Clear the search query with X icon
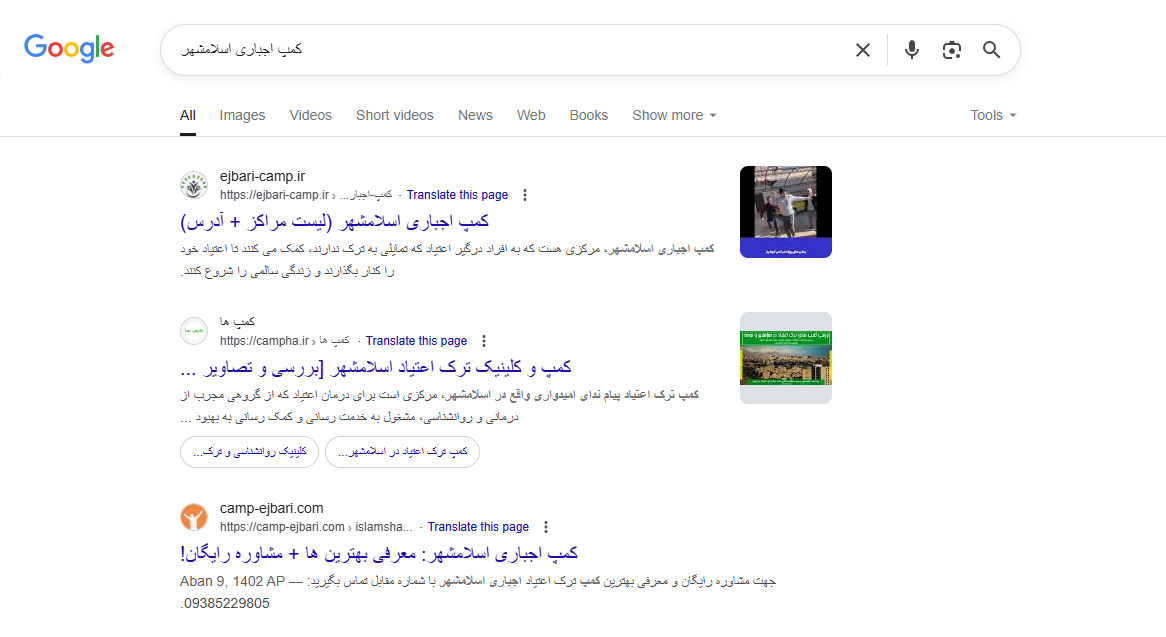This screenshot has width=1166, height=637. tap(863, 50)
